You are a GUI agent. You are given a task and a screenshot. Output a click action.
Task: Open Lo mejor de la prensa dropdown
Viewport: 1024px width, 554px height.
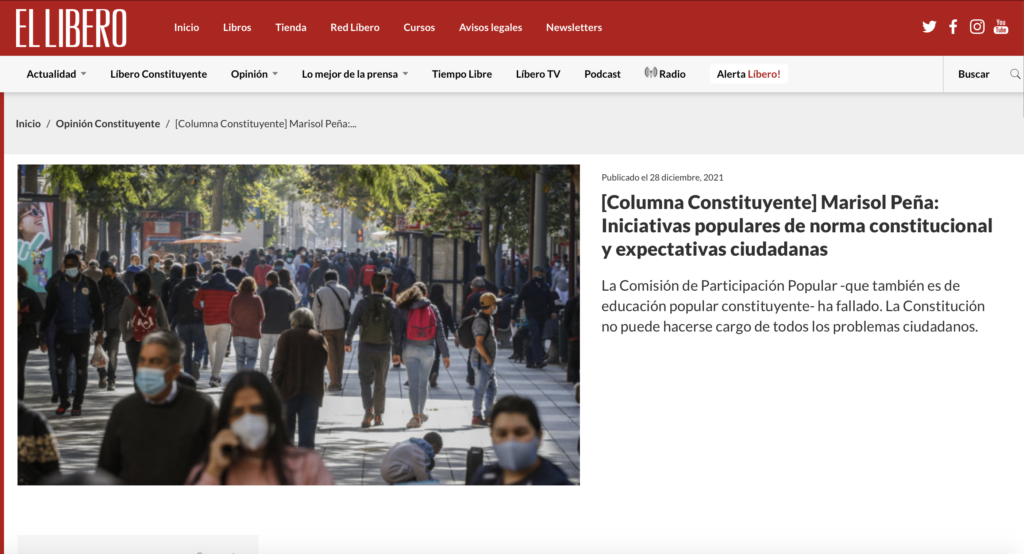355,74
